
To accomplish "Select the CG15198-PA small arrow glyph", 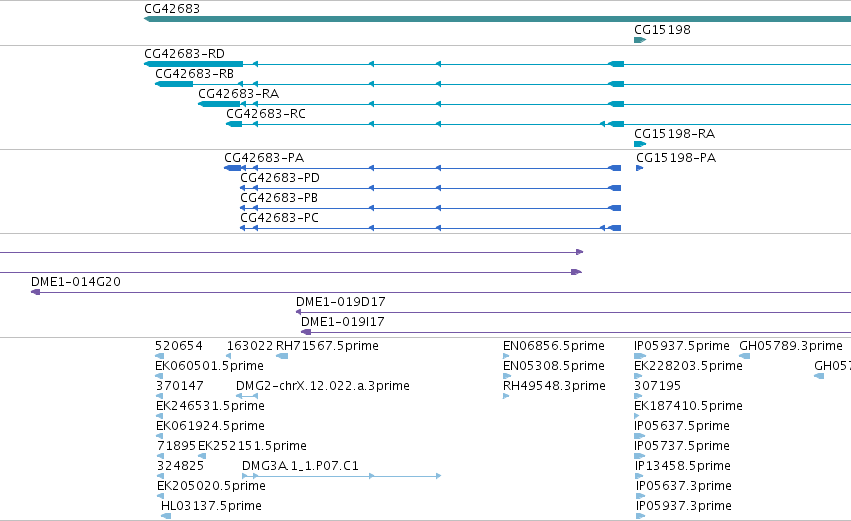I will coord(639,168).
